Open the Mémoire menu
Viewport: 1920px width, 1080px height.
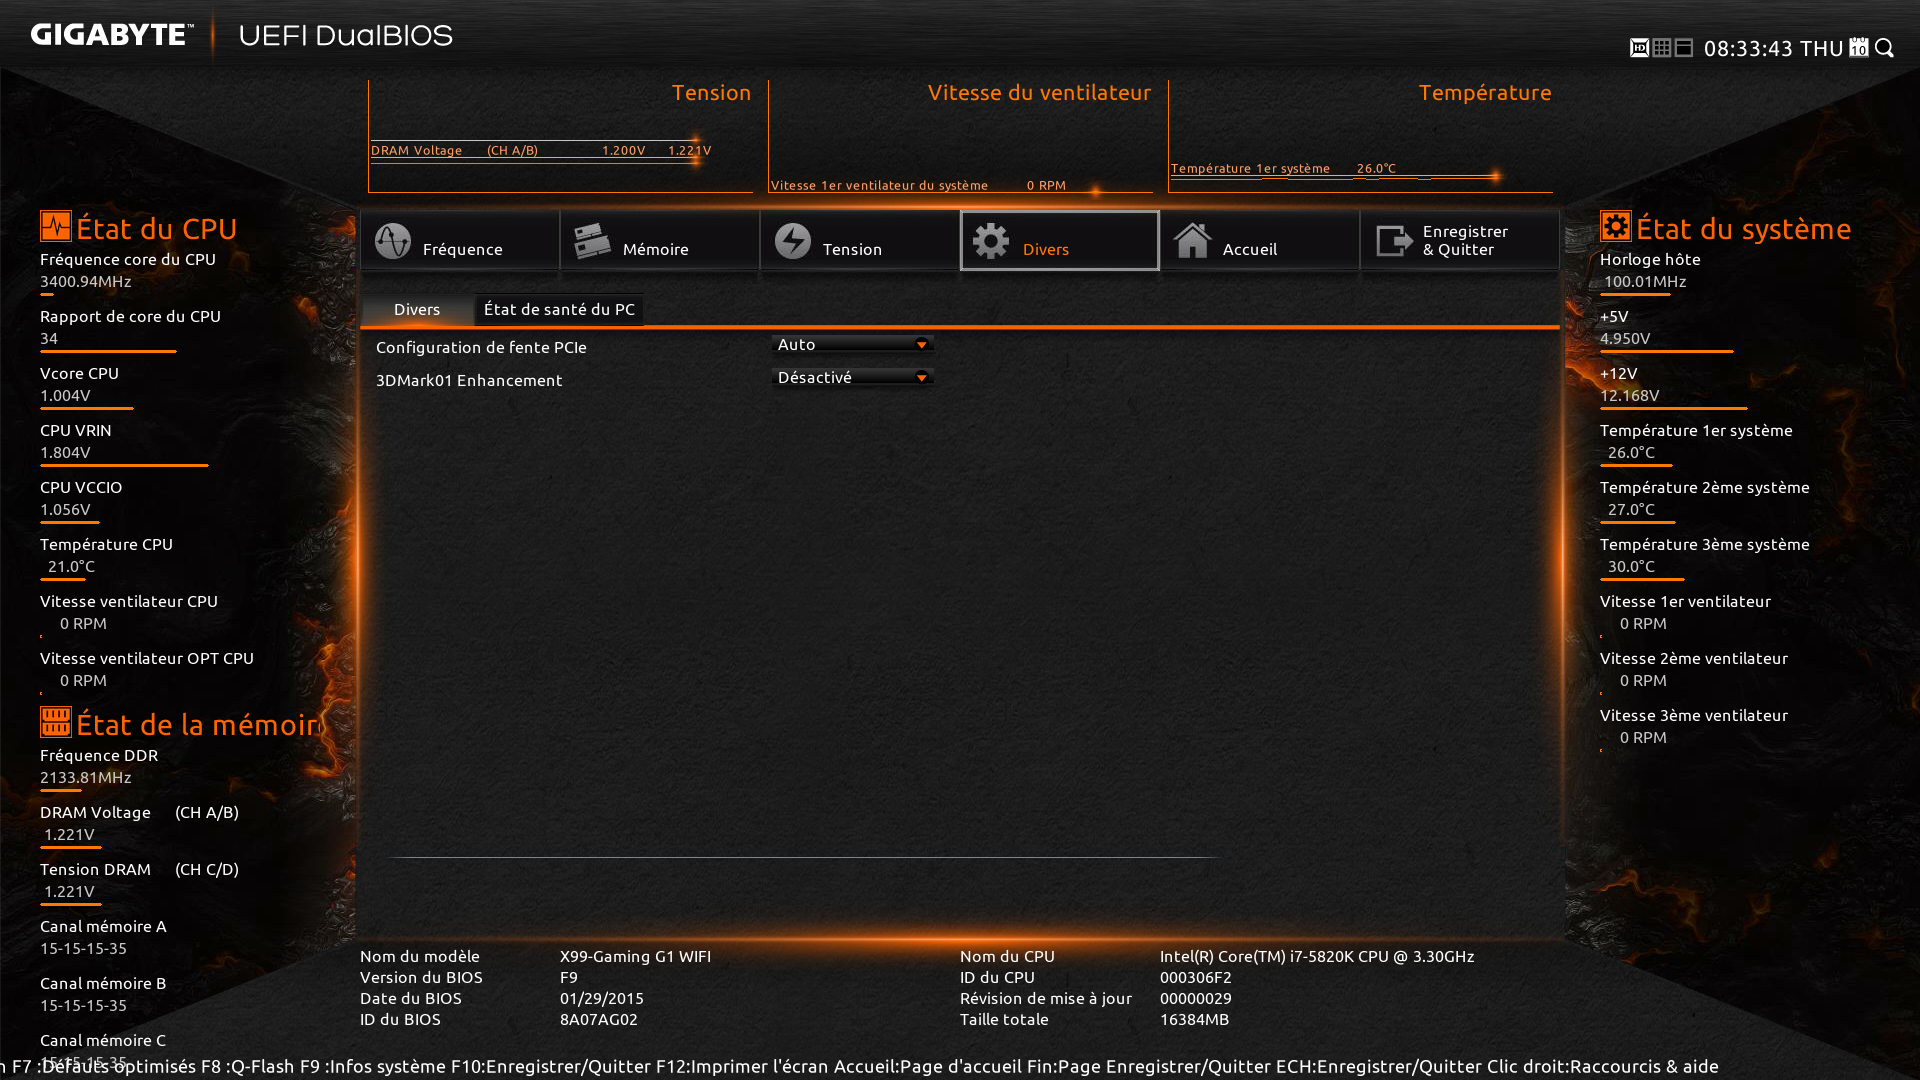[x=660, y=240]
